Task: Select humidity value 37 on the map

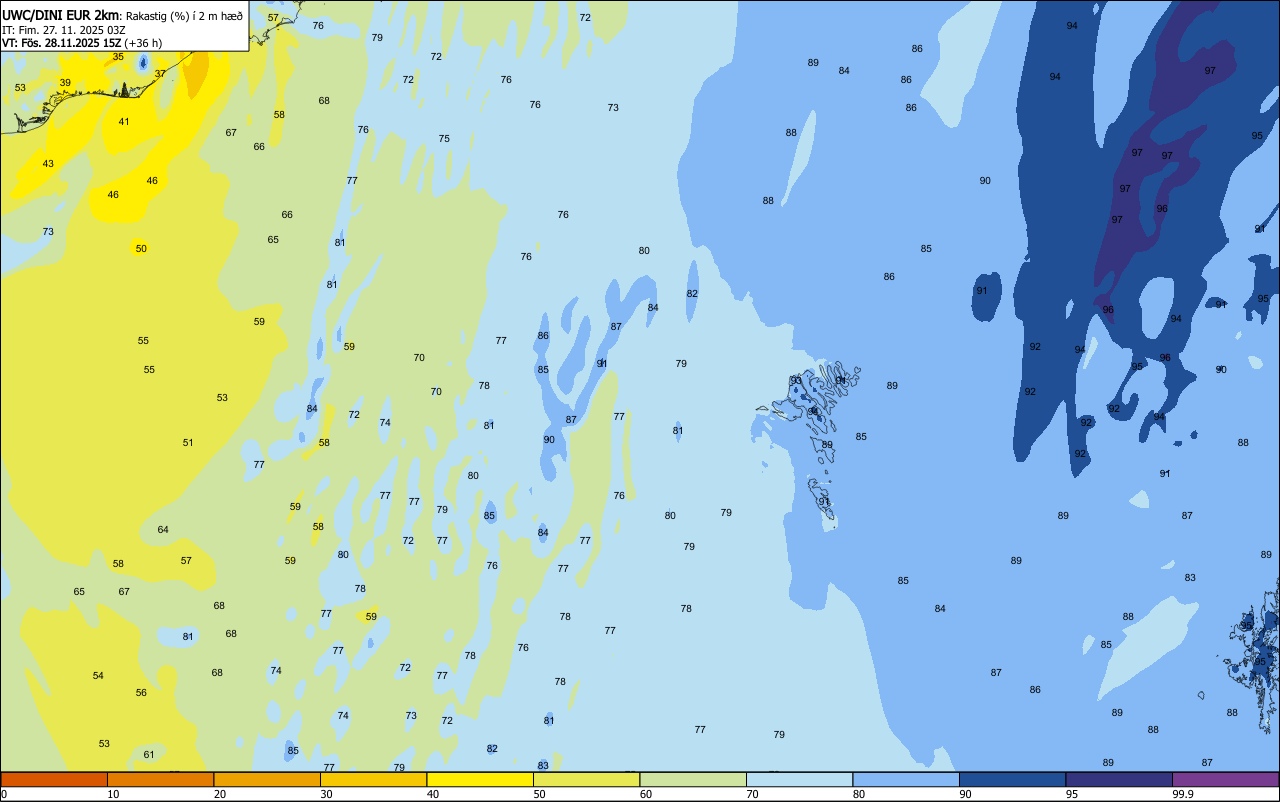Action: coord(160,74)
